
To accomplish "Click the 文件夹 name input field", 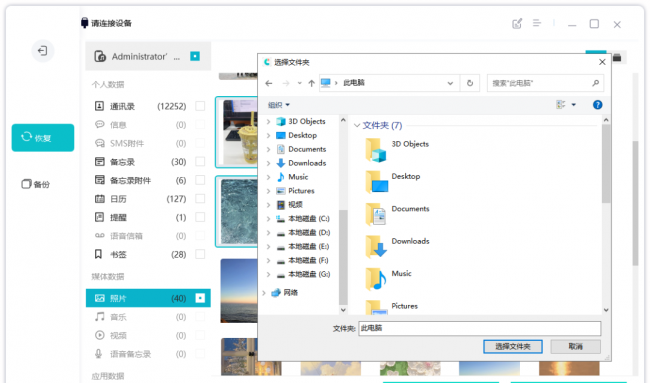I will (x=480, y=328).
